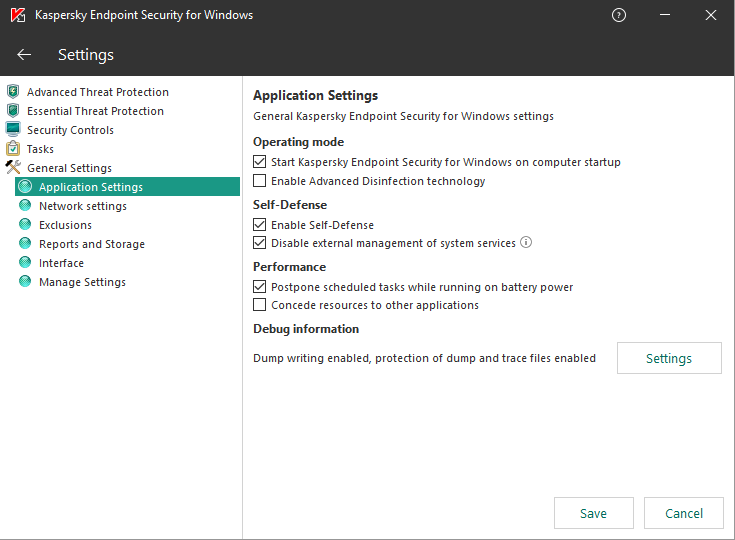735x540 pixels.
Task: Open Network settings in sidebar
Action: coord(82,206)
